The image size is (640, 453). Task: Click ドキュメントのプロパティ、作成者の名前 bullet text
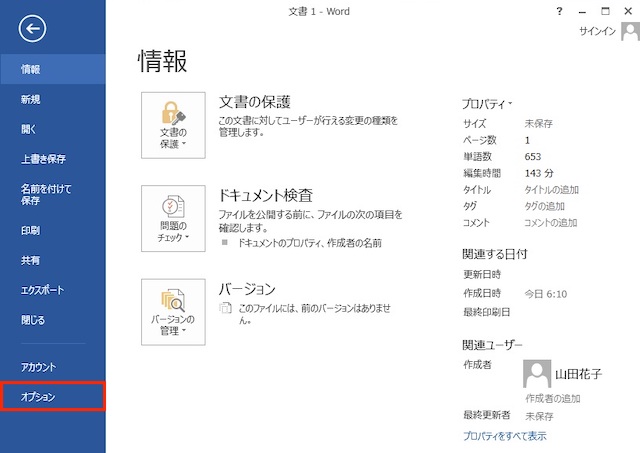(x=309, y=243)
